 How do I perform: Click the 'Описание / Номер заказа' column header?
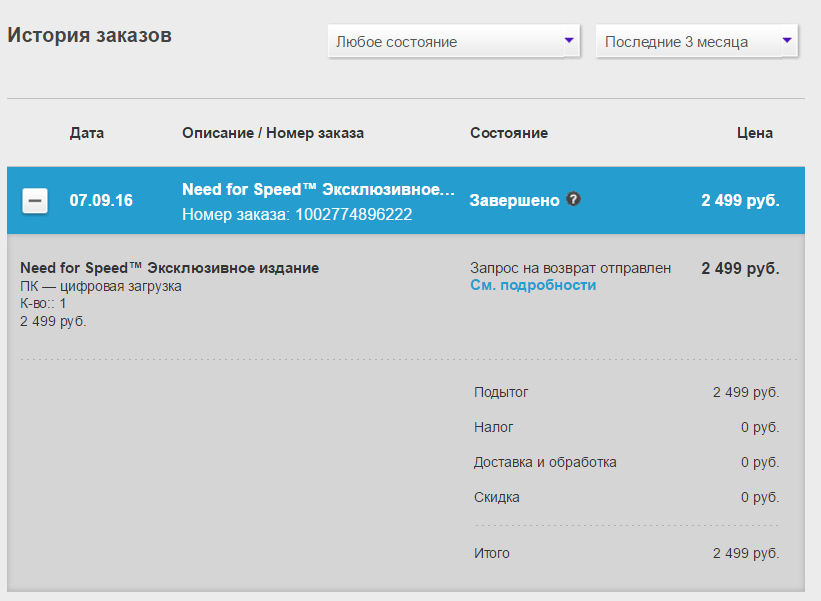[x=273, y=133]
